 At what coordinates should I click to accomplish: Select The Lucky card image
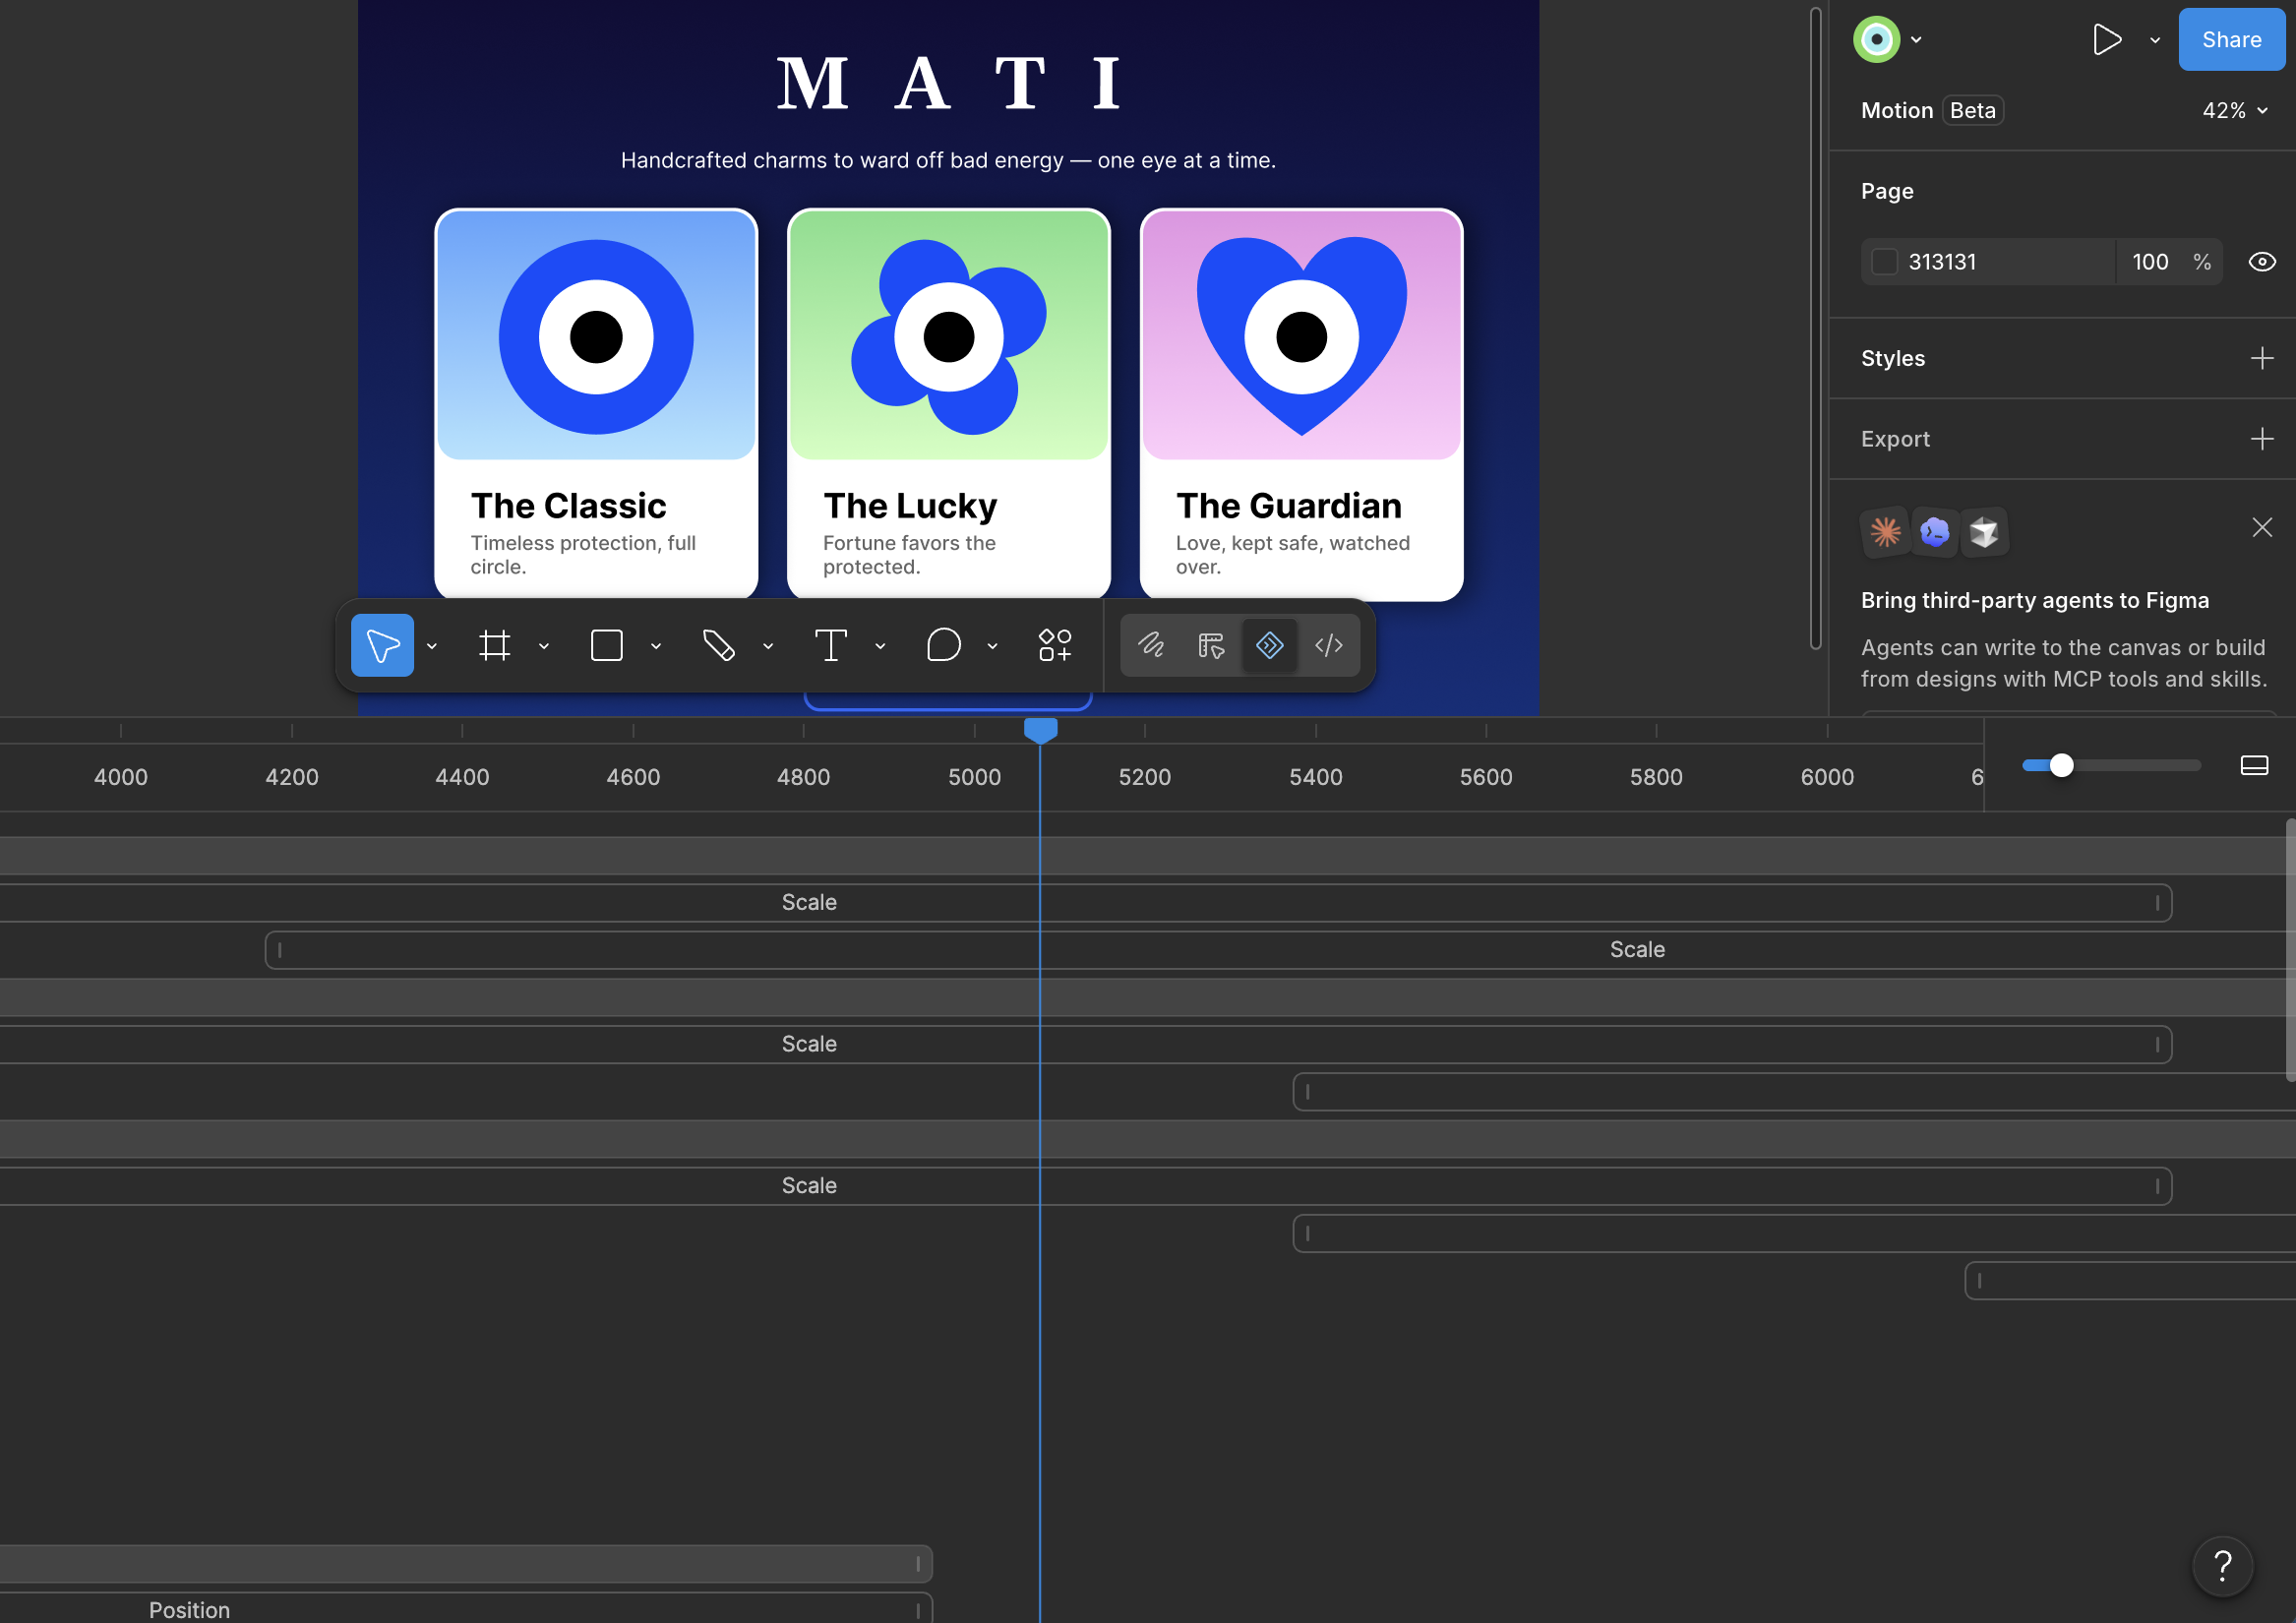click(948, 336)
